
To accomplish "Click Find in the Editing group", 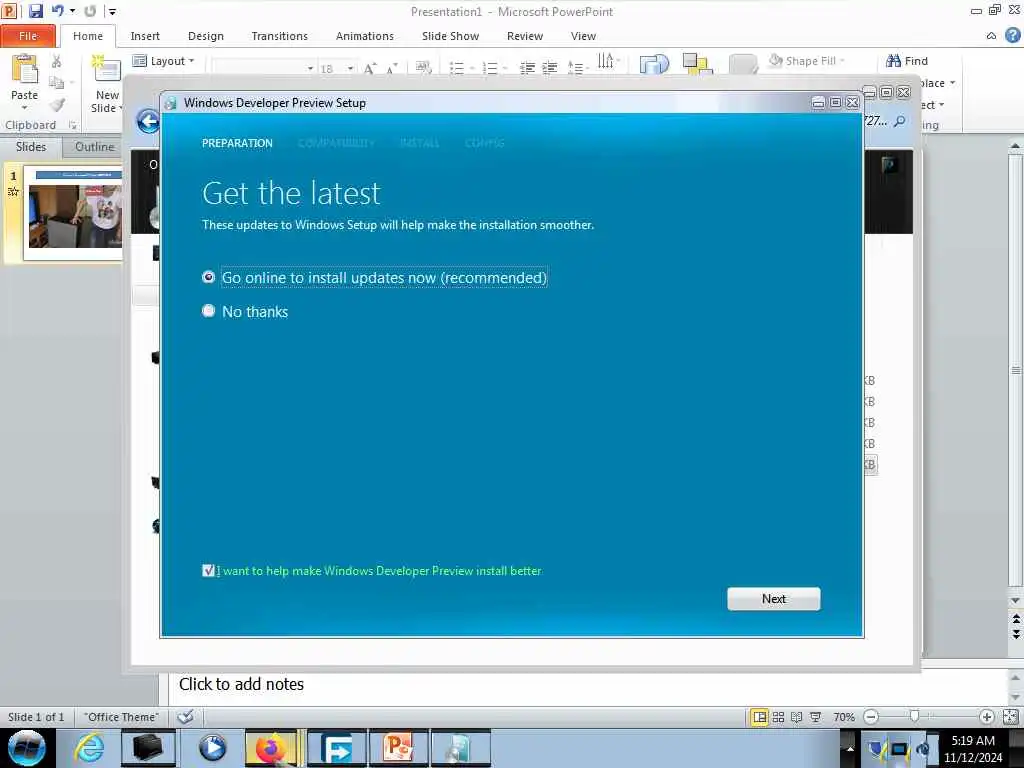I will pyautogui.click(x=907, y=61).
